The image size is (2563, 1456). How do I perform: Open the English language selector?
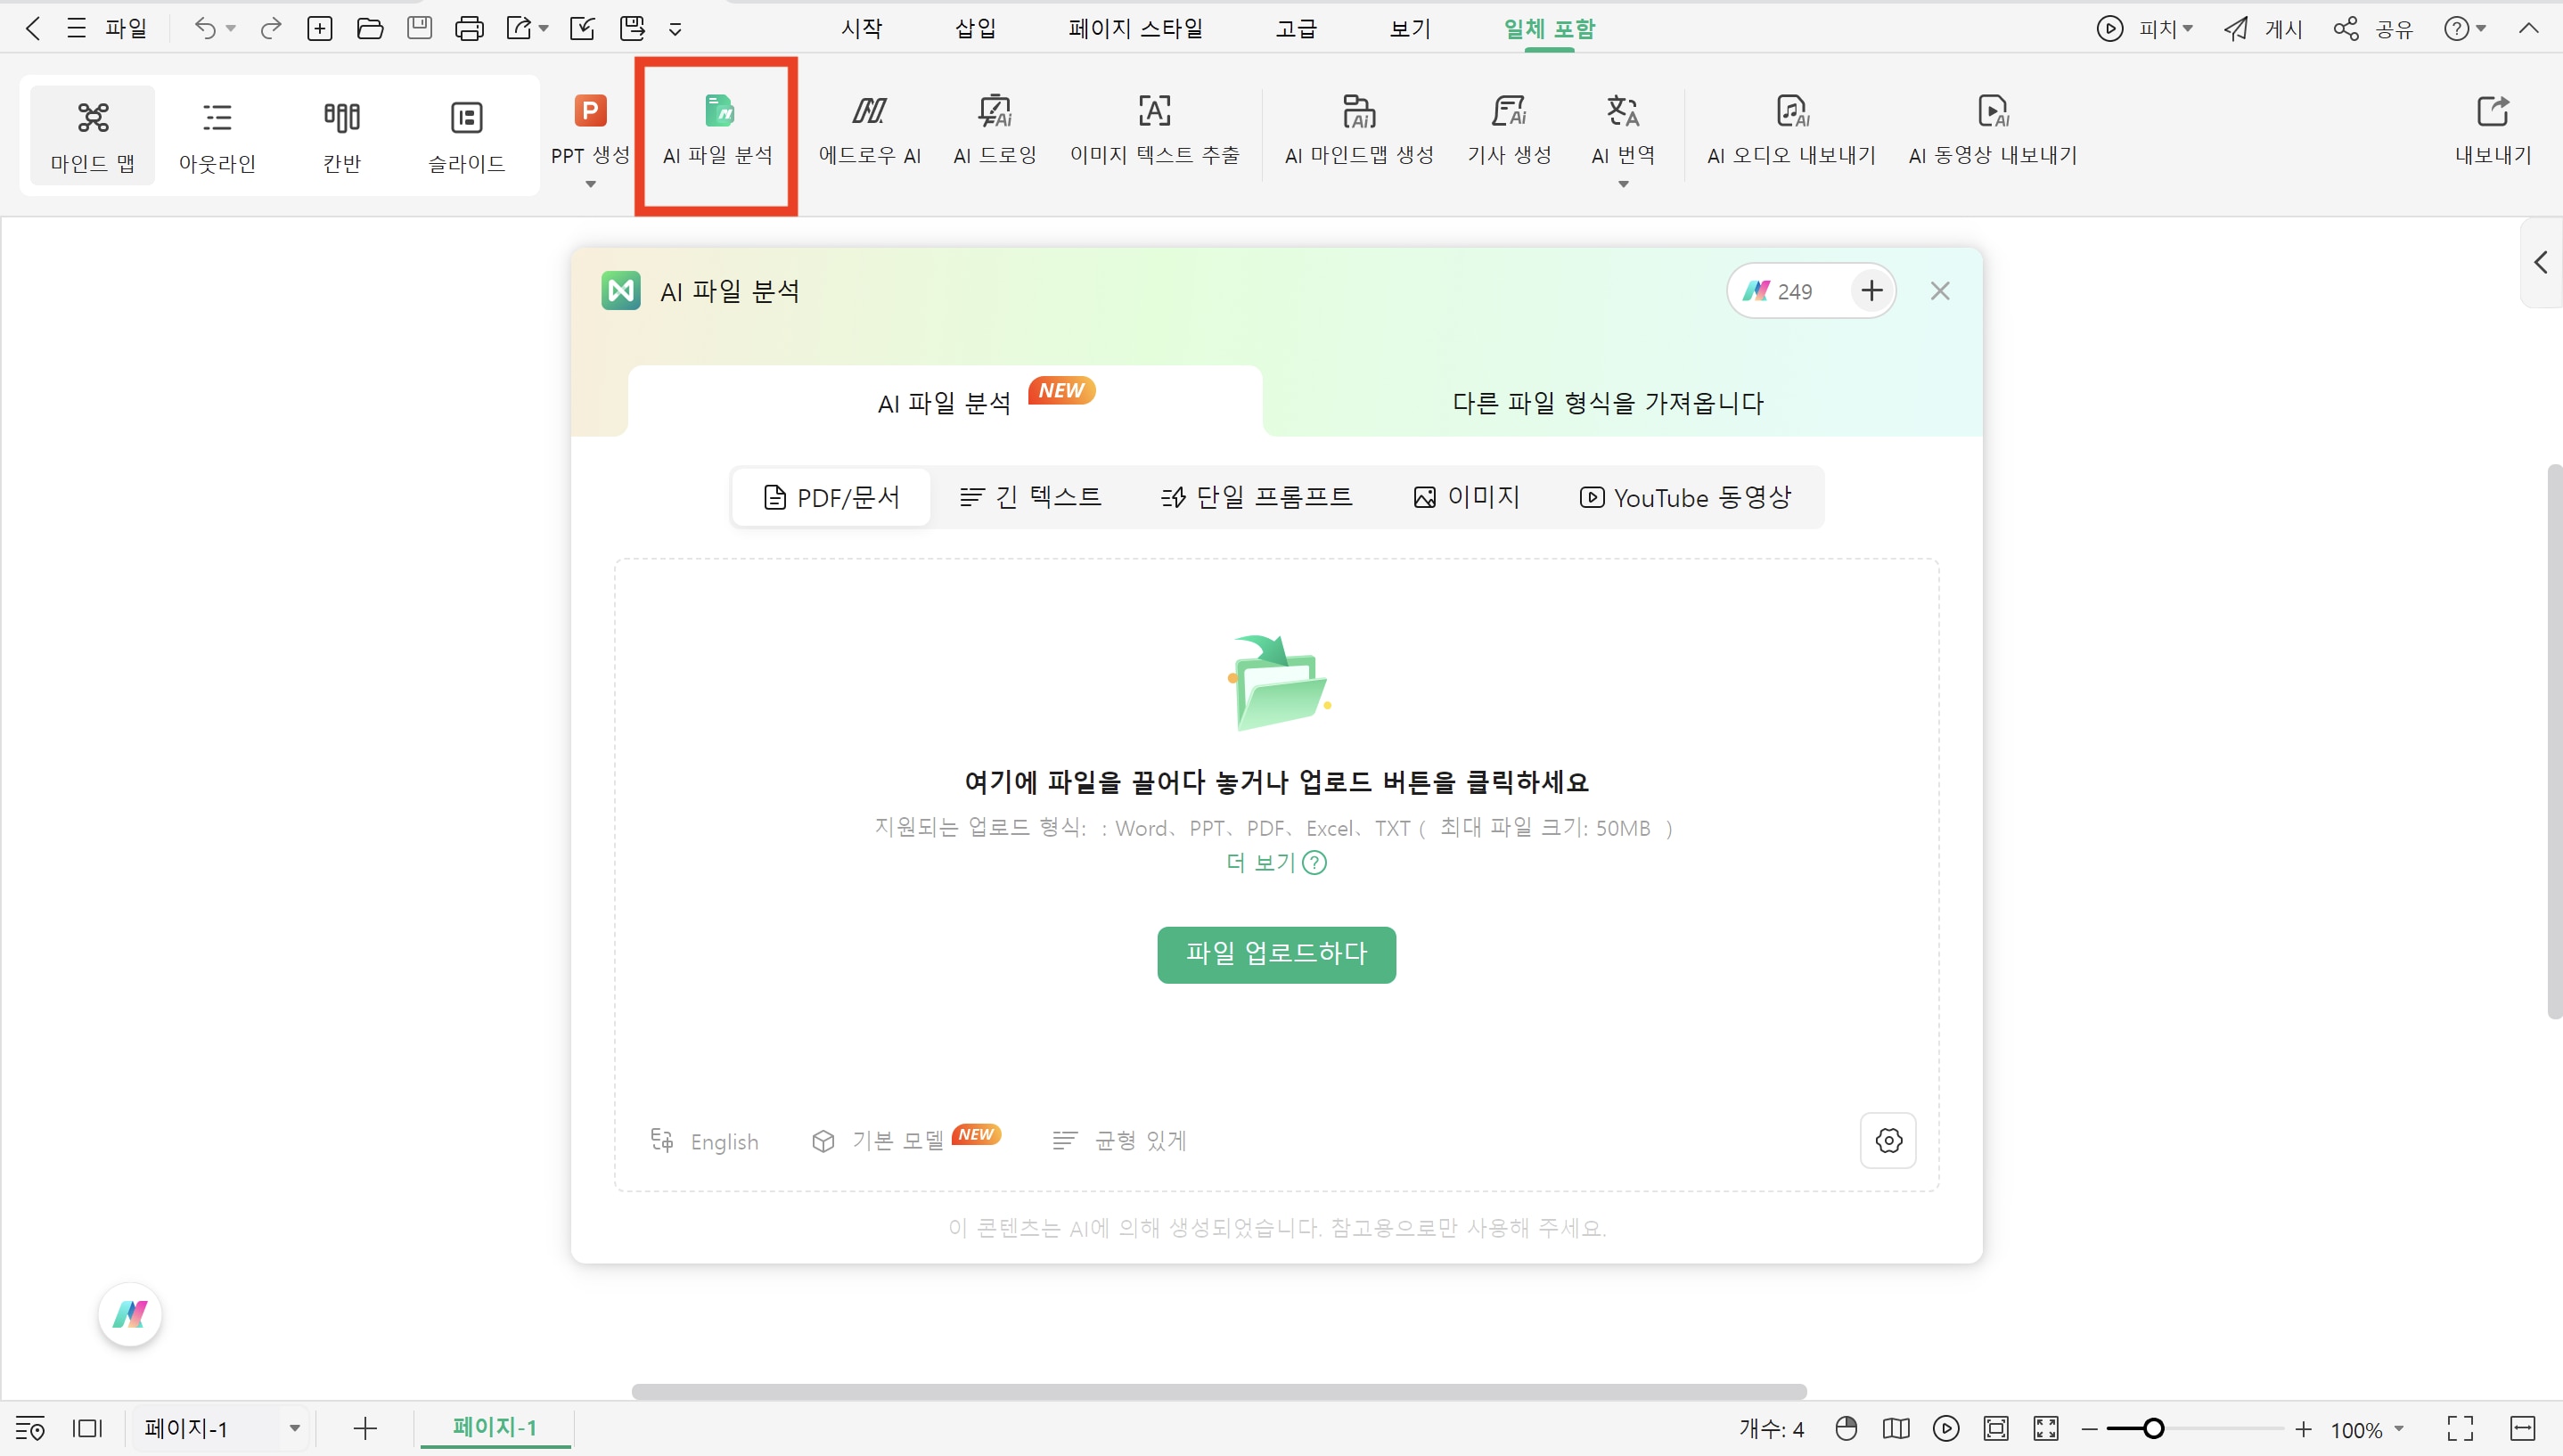[x=706, y=1140]
